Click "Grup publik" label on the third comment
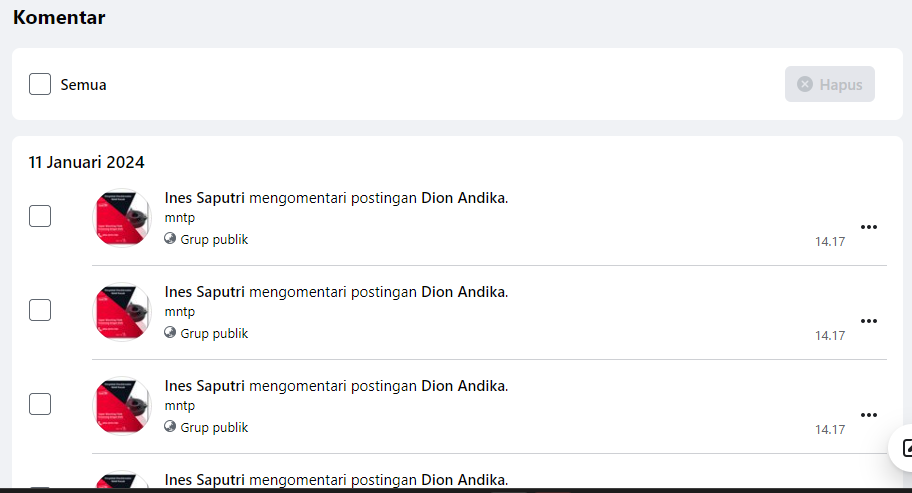Screen dimensions: 912x493 [214, 427]
